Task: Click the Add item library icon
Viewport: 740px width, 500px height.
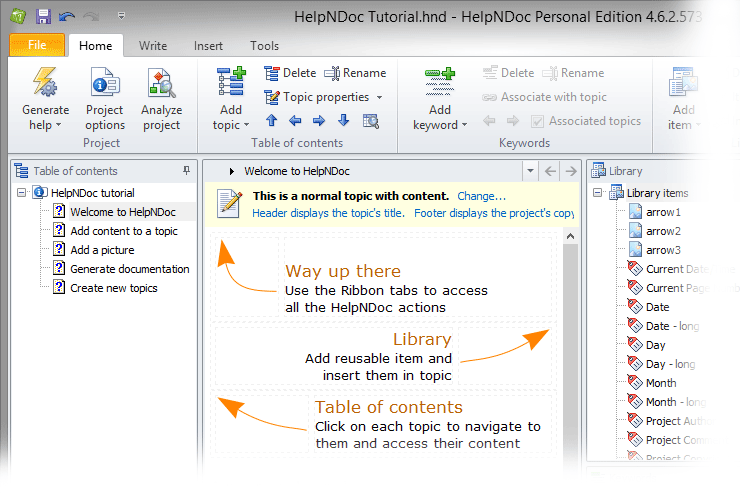Action: click(x=682, y=82)
